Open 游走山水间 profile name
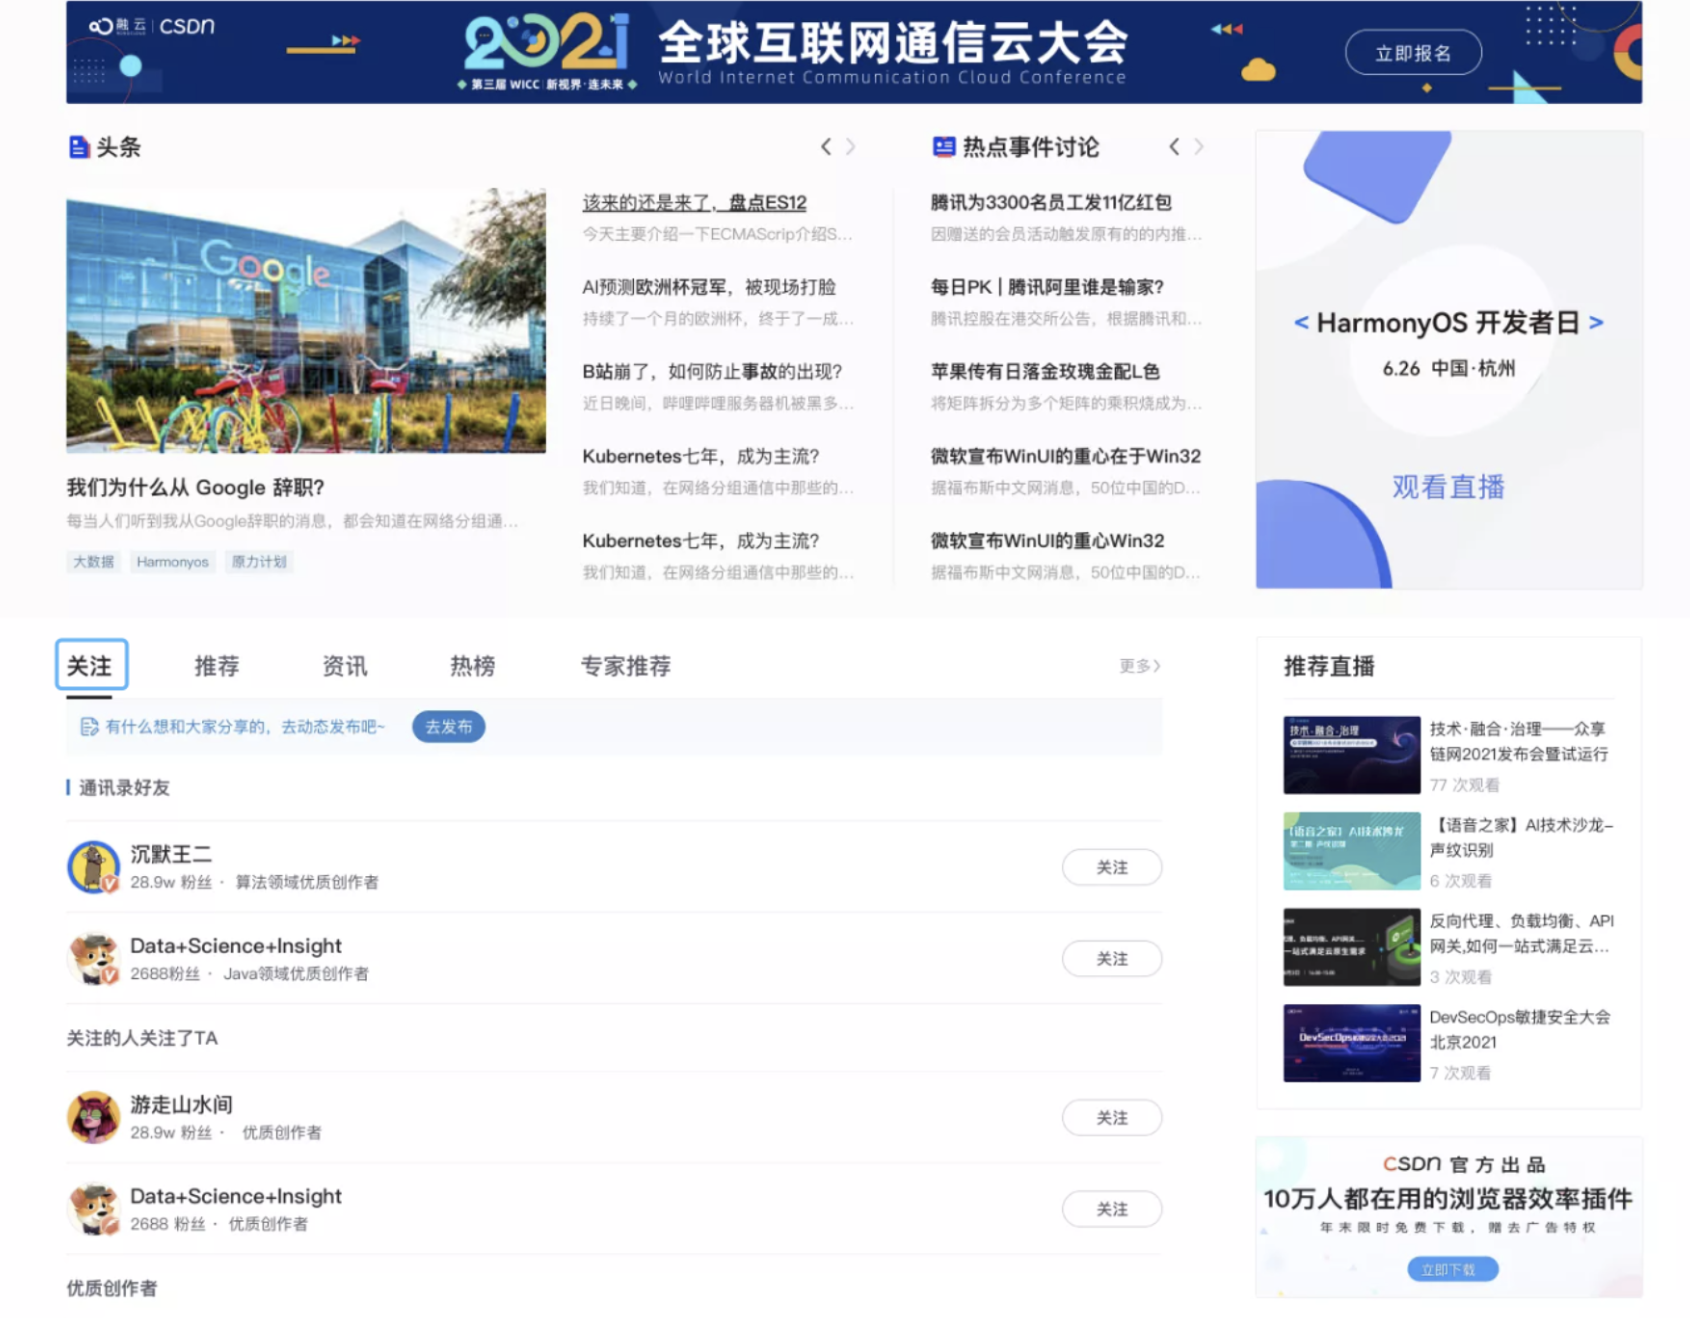 181,1105
